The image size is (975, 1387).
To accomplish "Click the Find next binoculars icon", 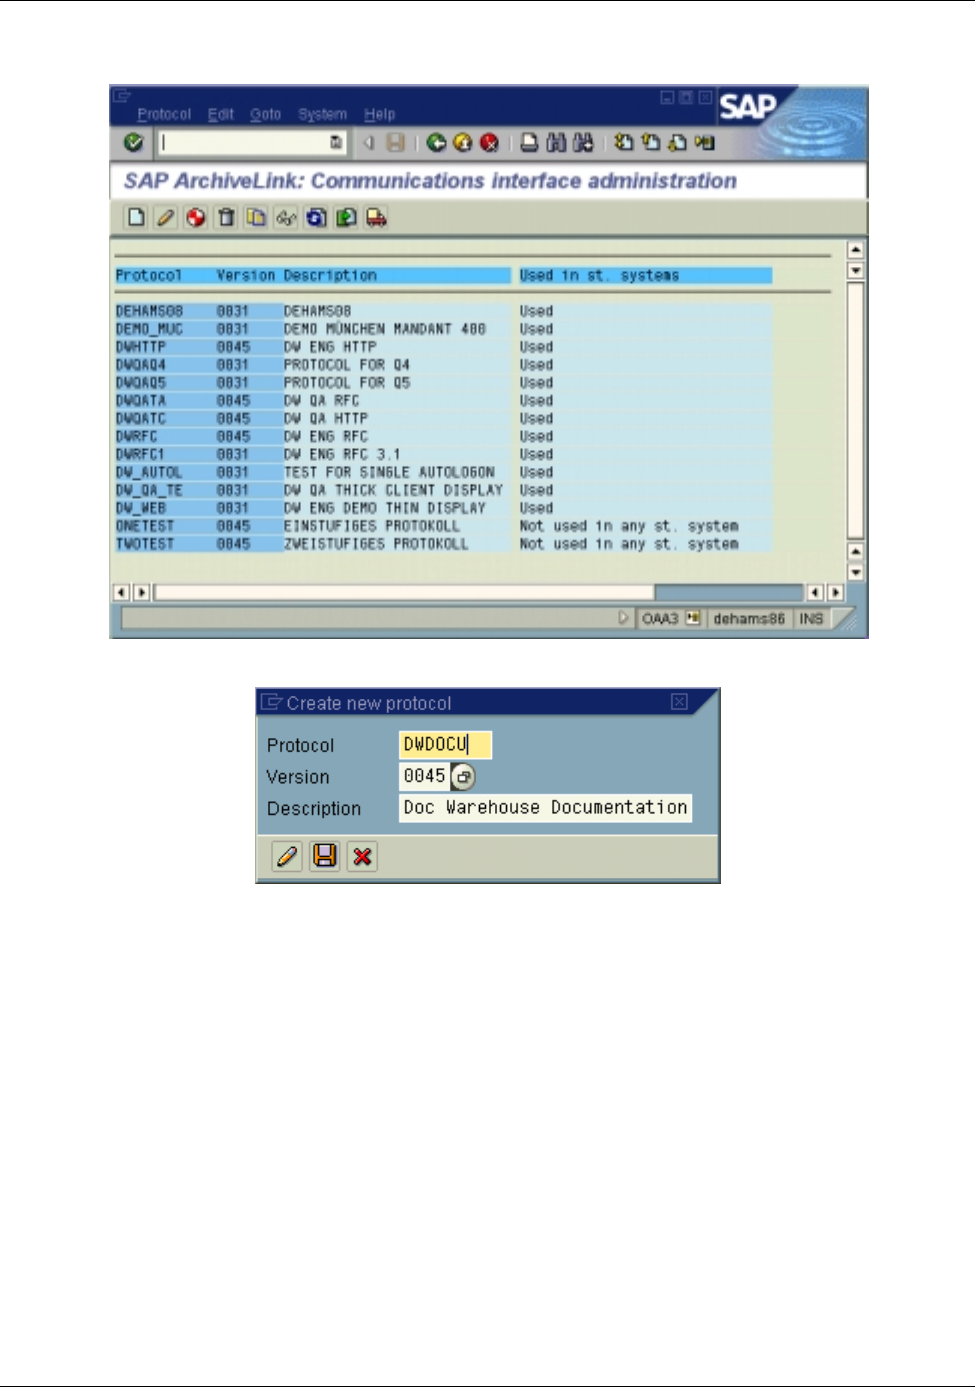I will click(583, 143).
